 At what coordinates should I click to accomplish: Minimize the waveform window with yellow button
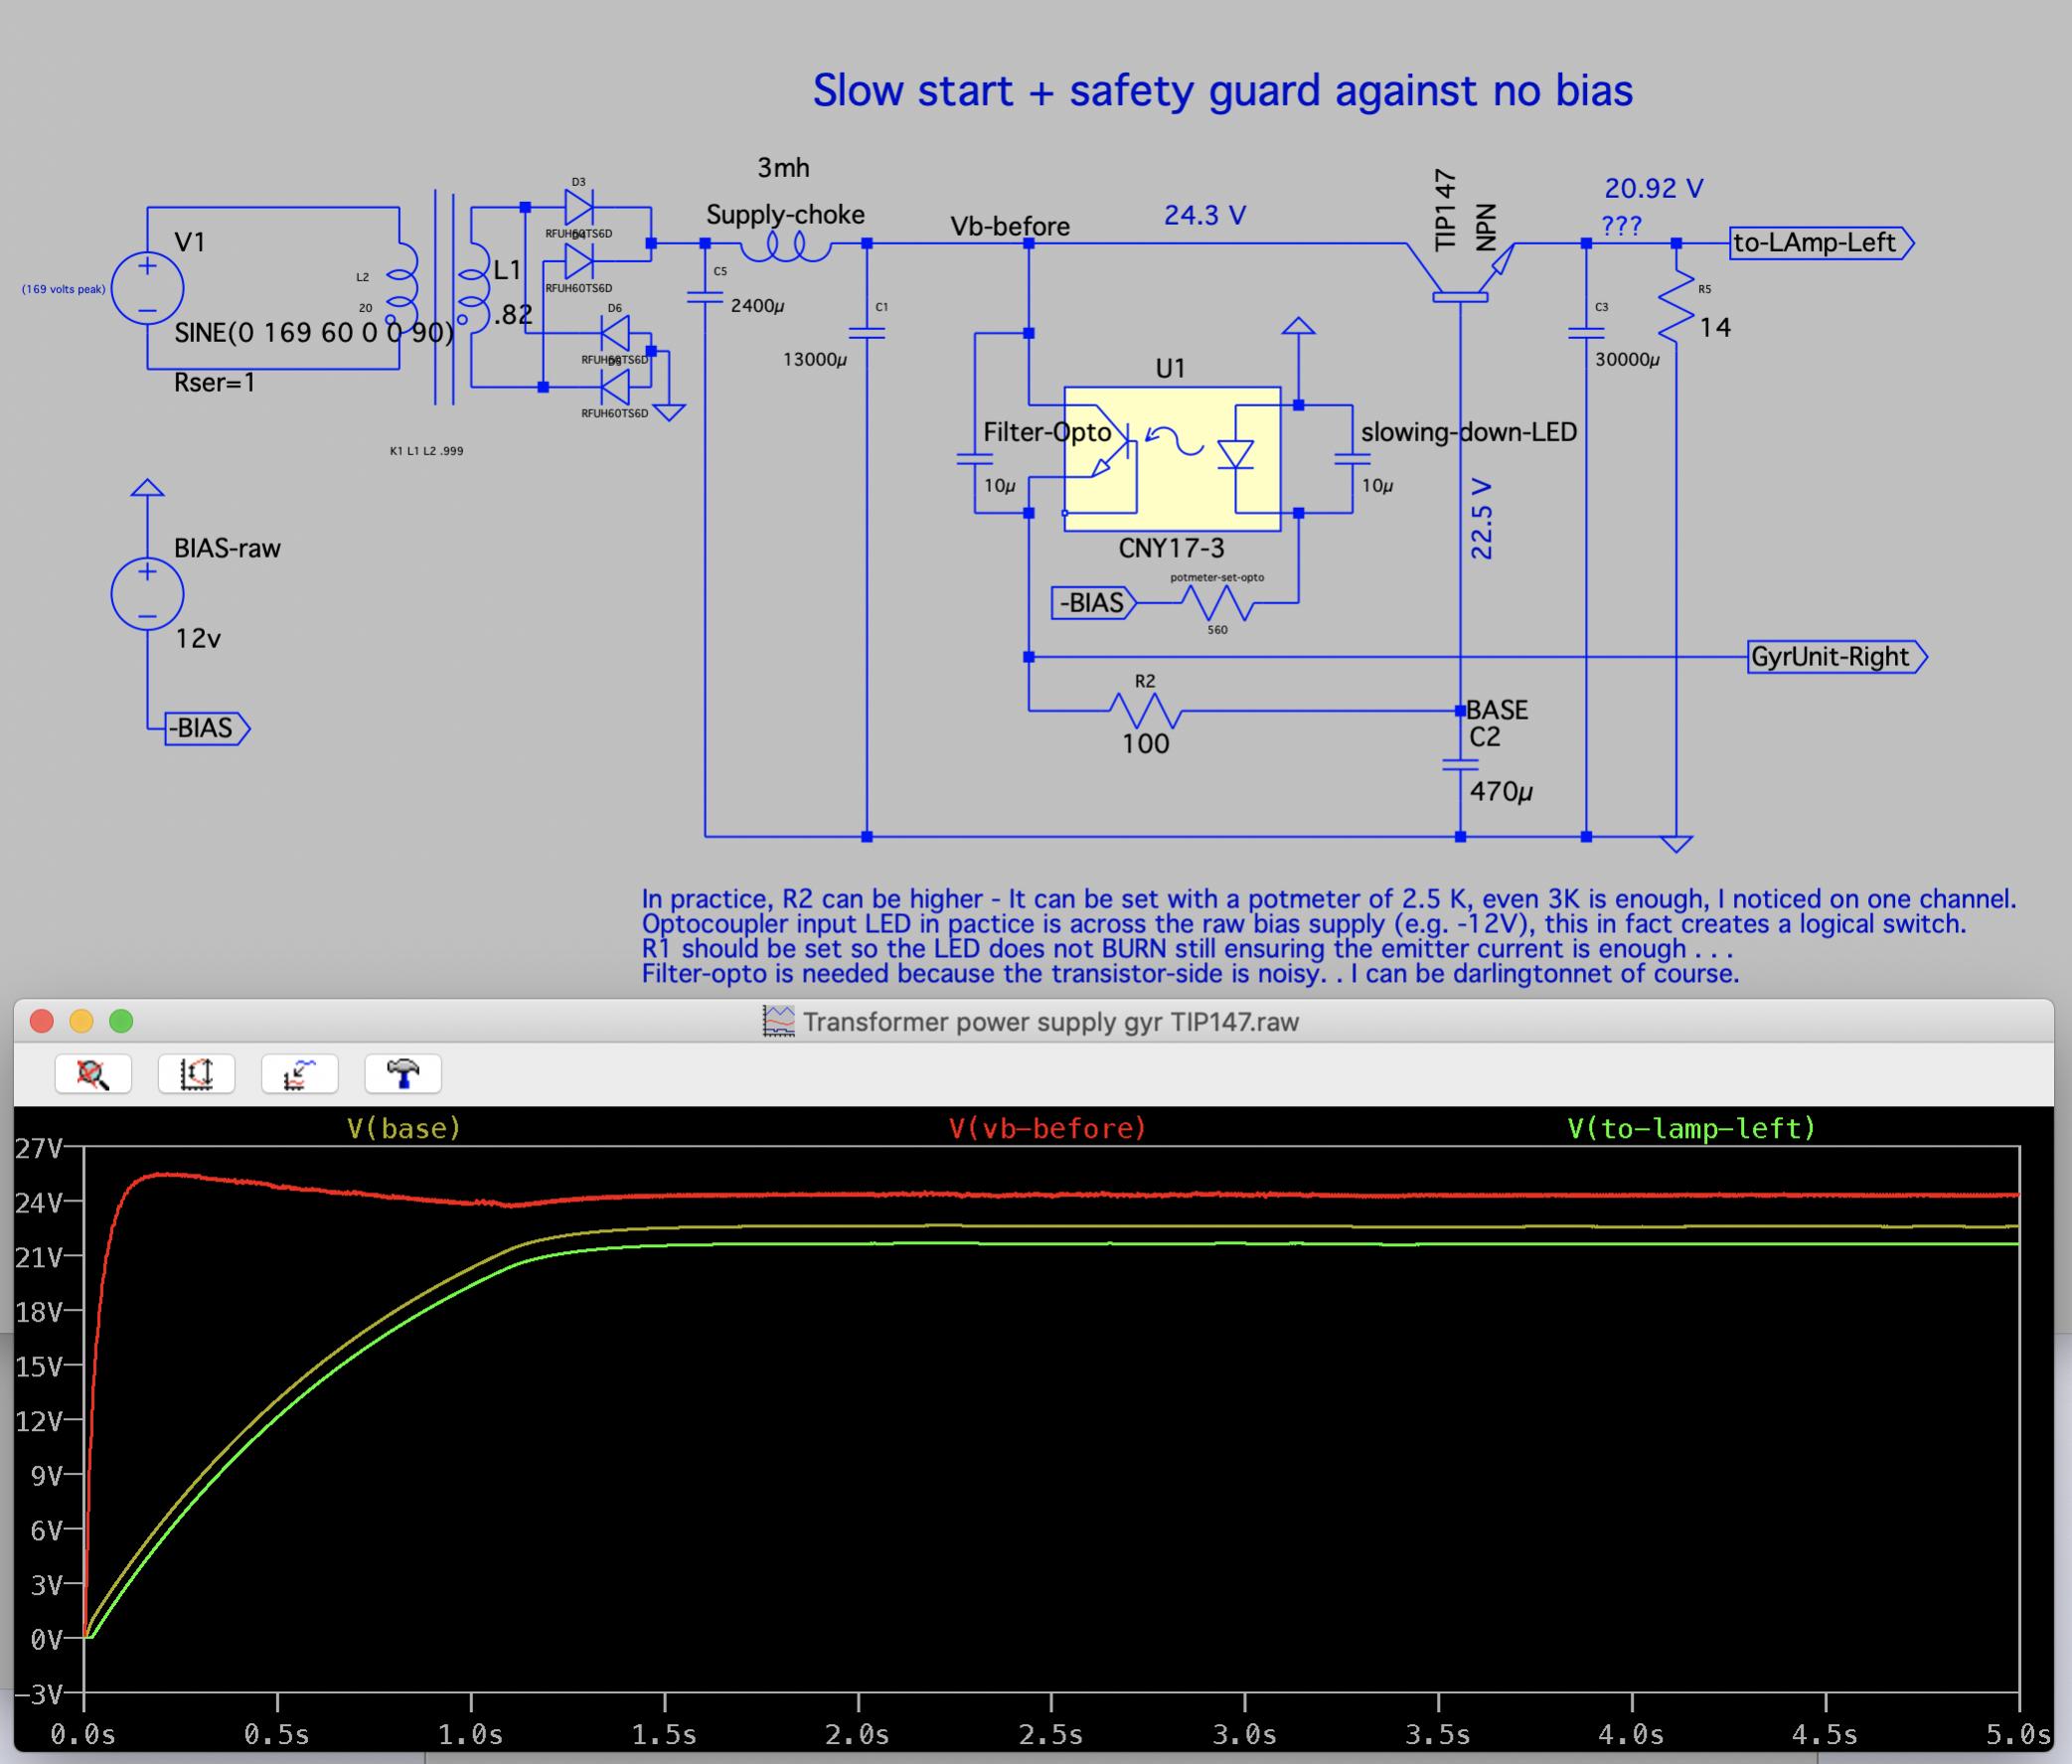pos(81,1021)
